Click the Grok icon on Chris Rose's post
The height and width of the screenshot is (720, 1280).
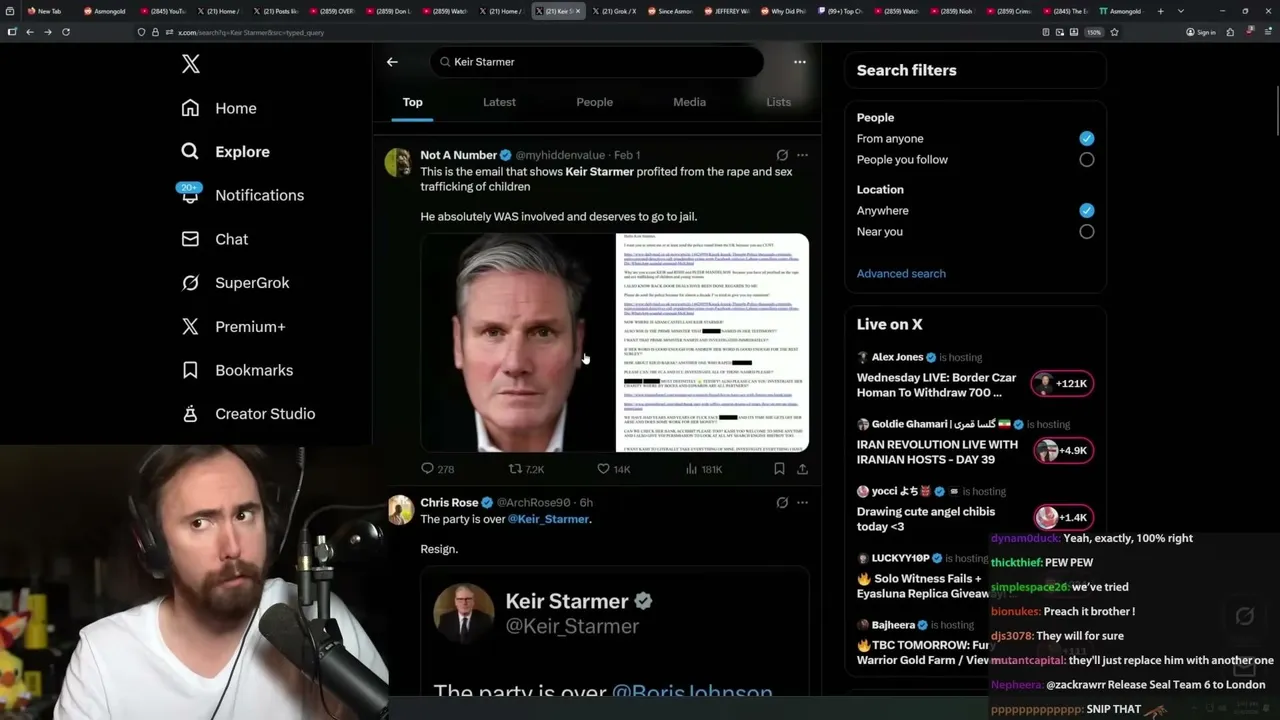[782, 502]
